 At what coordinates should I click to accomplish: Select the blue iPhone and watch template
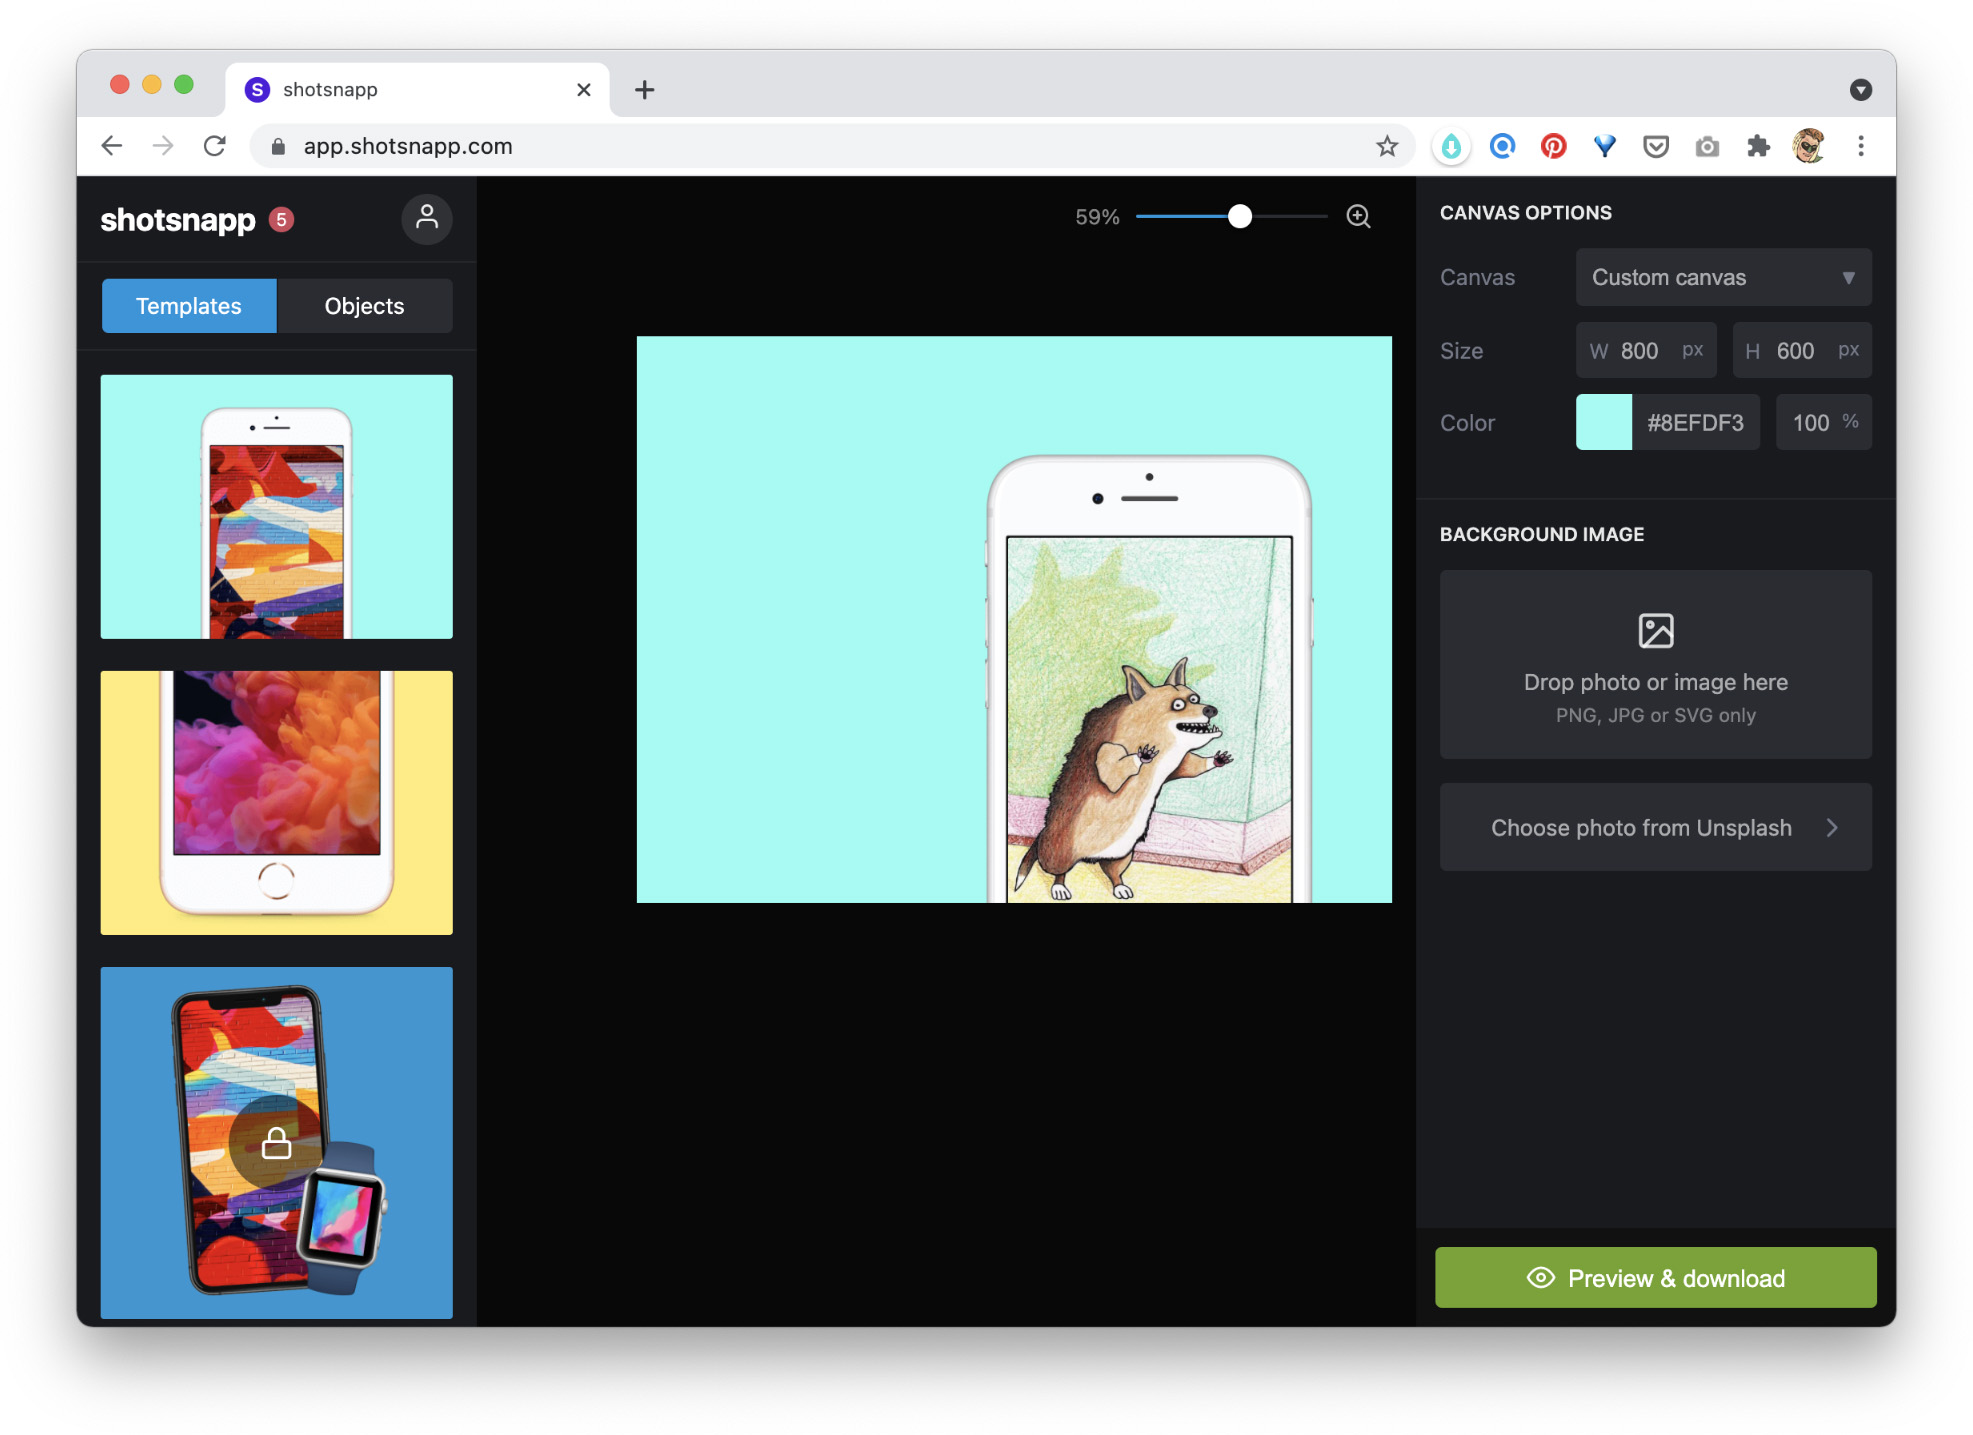(x=277, y=1143)
